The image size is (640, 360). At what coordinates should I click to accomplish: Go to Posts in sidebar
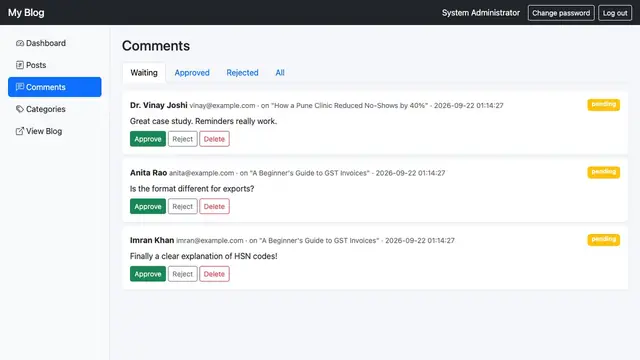tap(55, 65)
